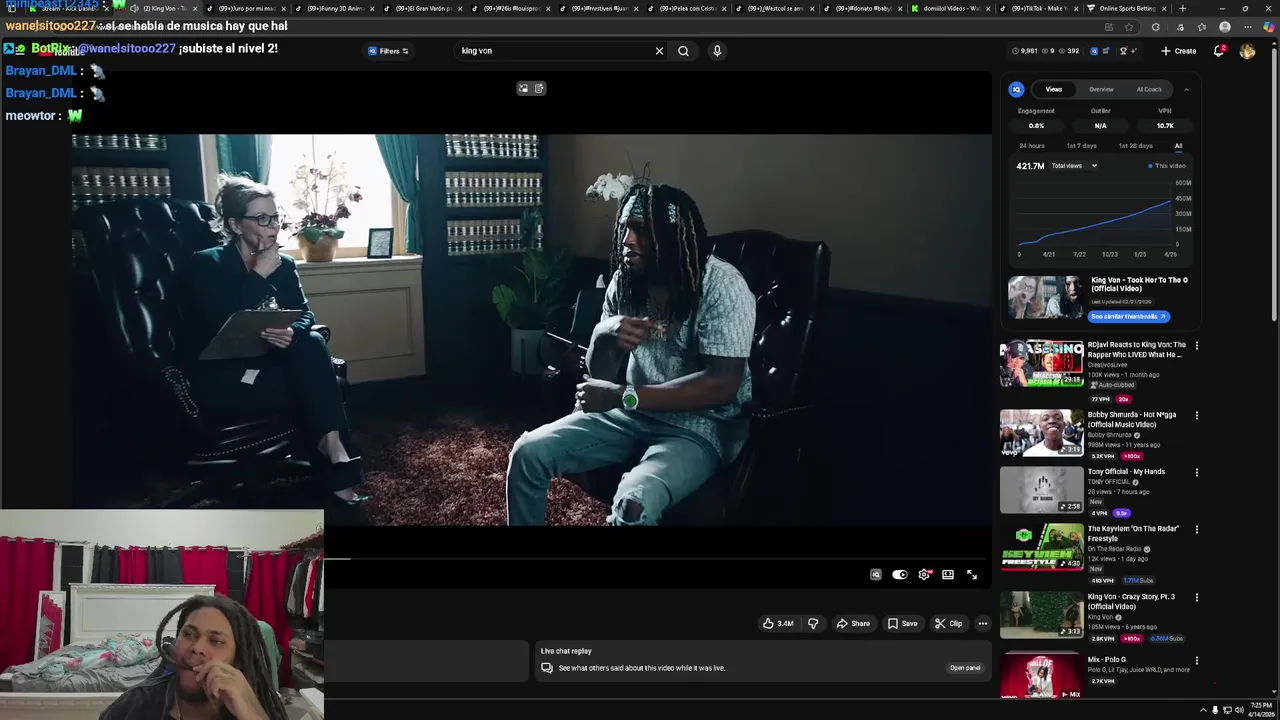
Task: Open options for Tony Official My Hands
Action: click(x=1196, y=473)
